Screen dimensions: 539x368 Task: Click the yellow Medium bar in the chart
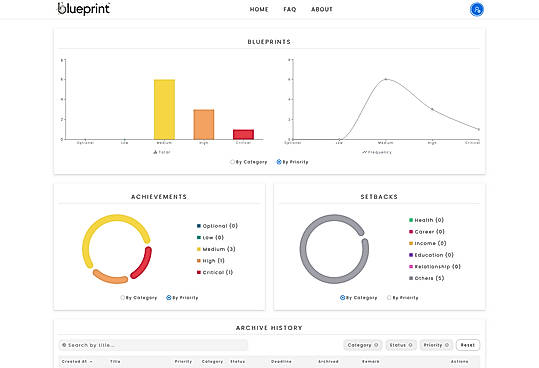tap(164, 110)
